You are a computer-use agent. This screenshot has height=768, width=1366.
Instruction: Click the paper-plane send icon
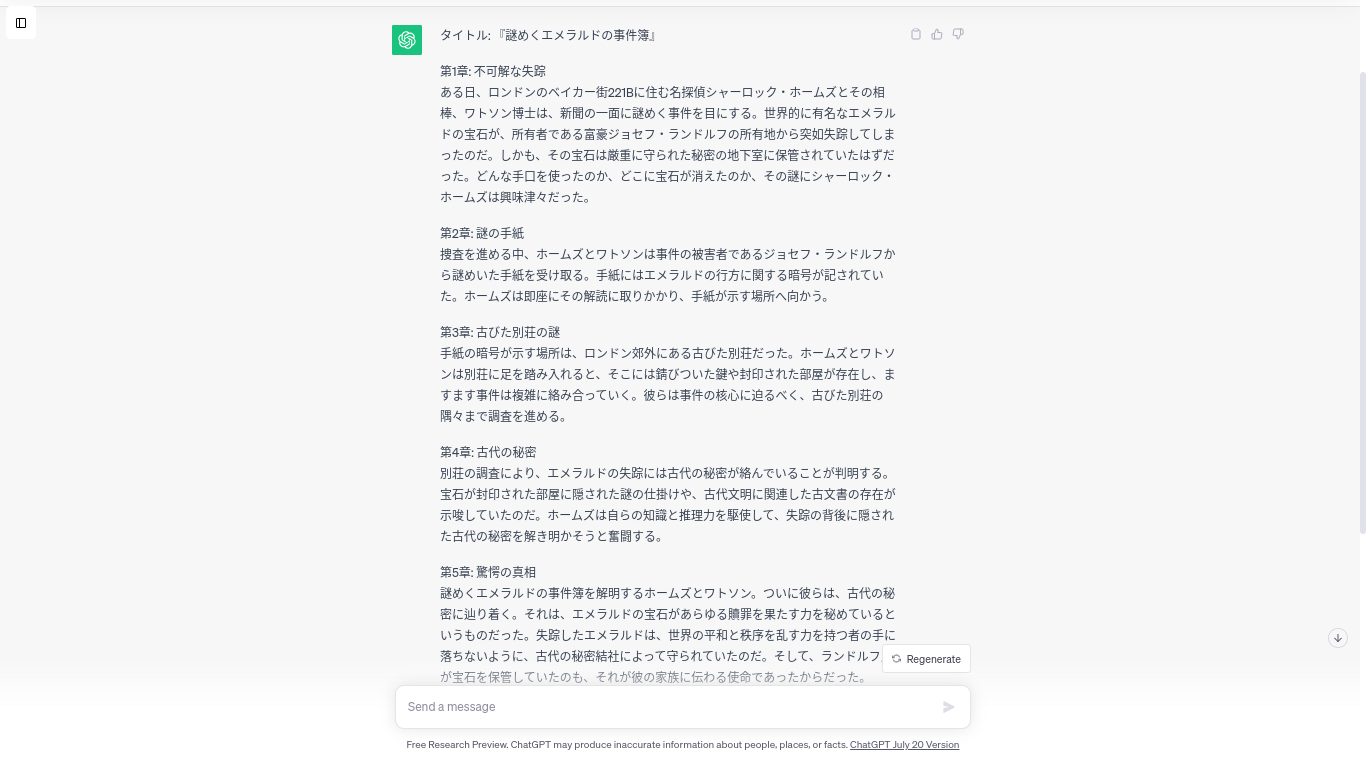coord(949,707)
